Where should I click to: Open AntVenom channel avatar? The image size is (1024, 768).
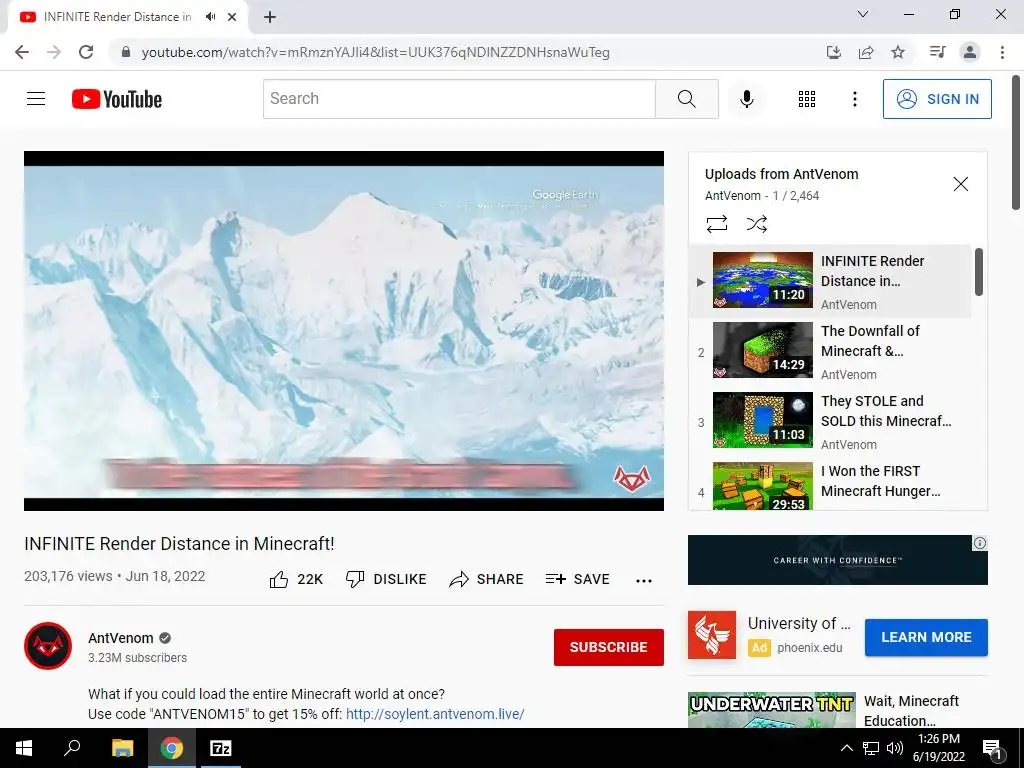point(48,646)
